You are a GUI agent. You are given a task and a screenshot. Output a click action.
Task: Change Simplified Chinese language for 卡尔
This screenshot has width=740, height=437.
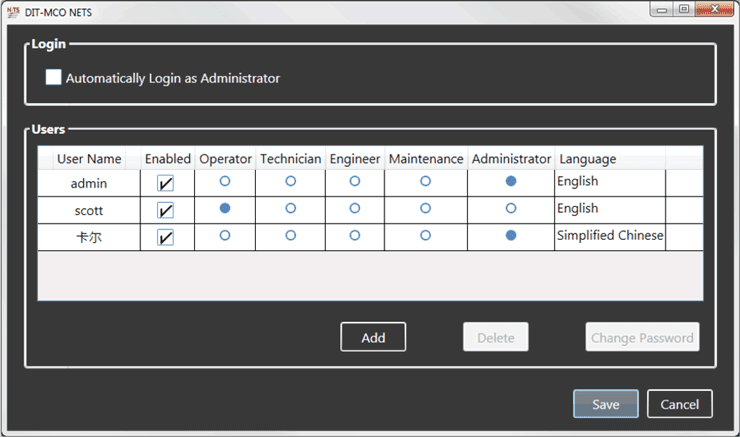[x=609, y=236]
